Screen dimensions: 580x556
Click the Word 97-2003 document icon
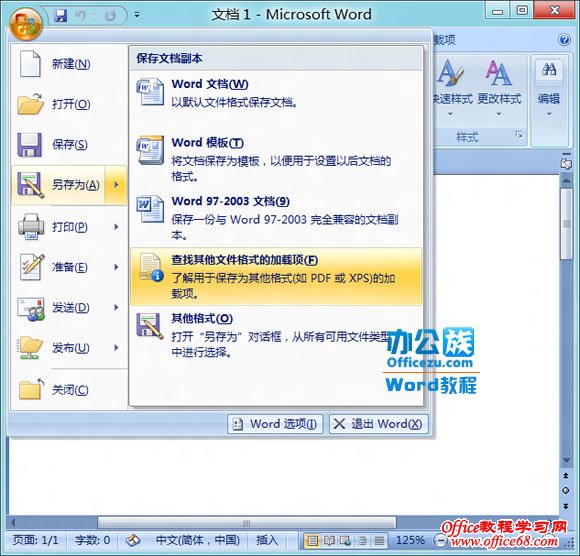pos(150,209)
